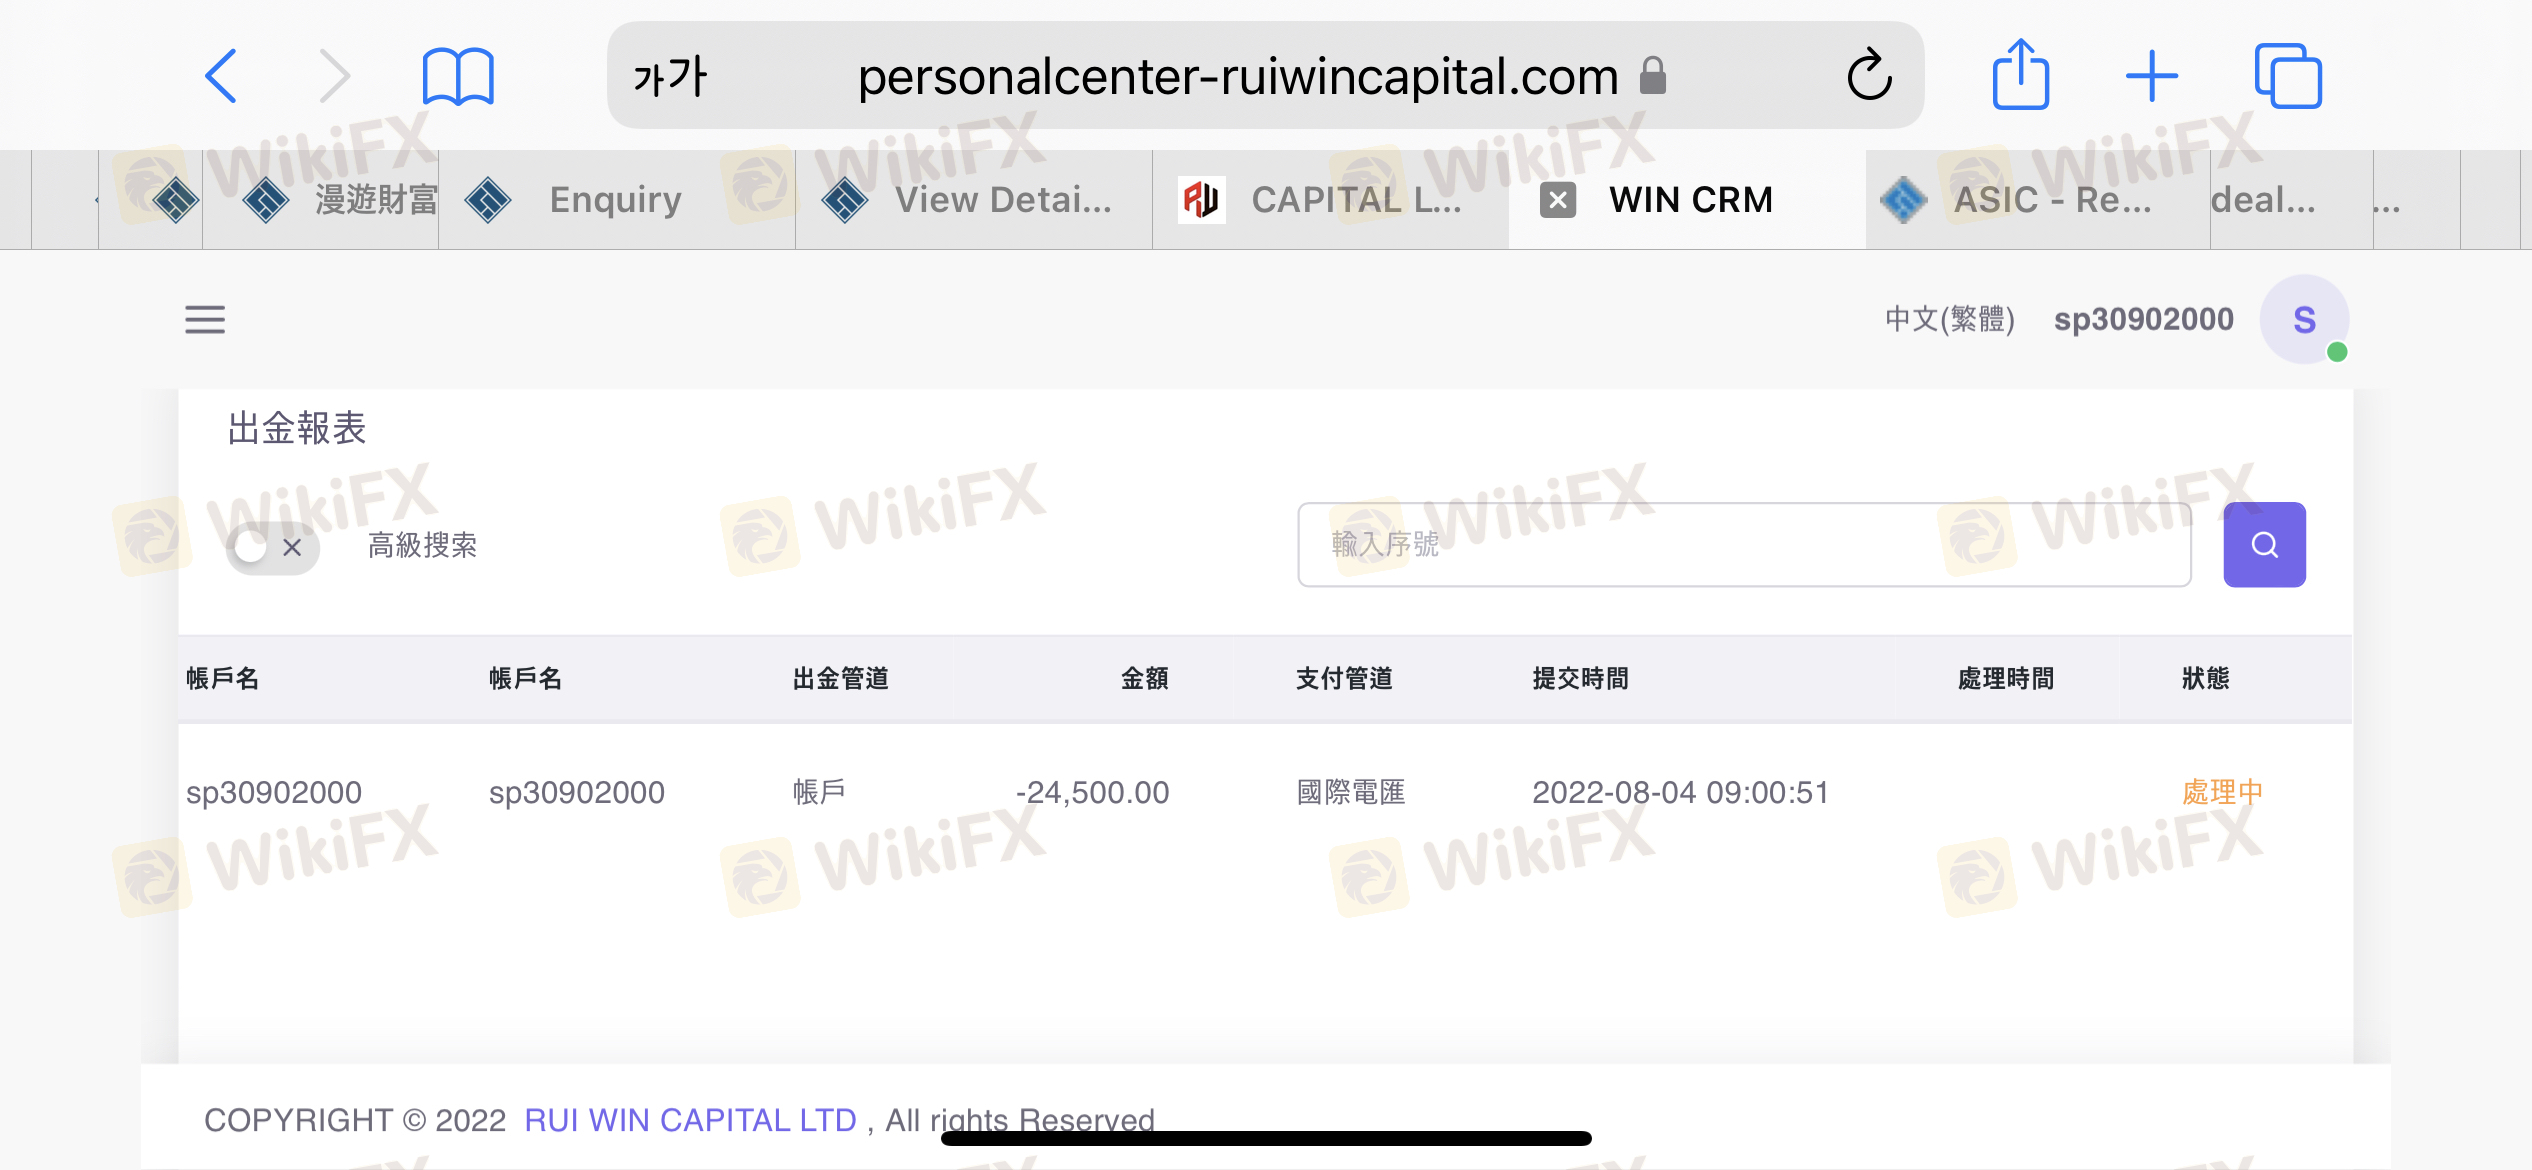Focus the 輸入序號 serial number field

[1744, 544]
